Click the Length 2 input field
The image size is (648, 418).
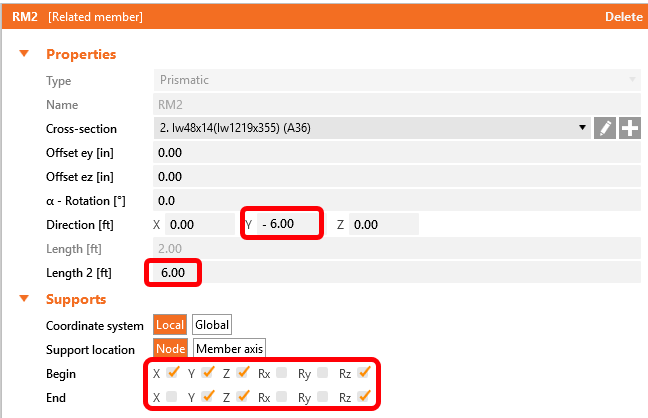175,272
